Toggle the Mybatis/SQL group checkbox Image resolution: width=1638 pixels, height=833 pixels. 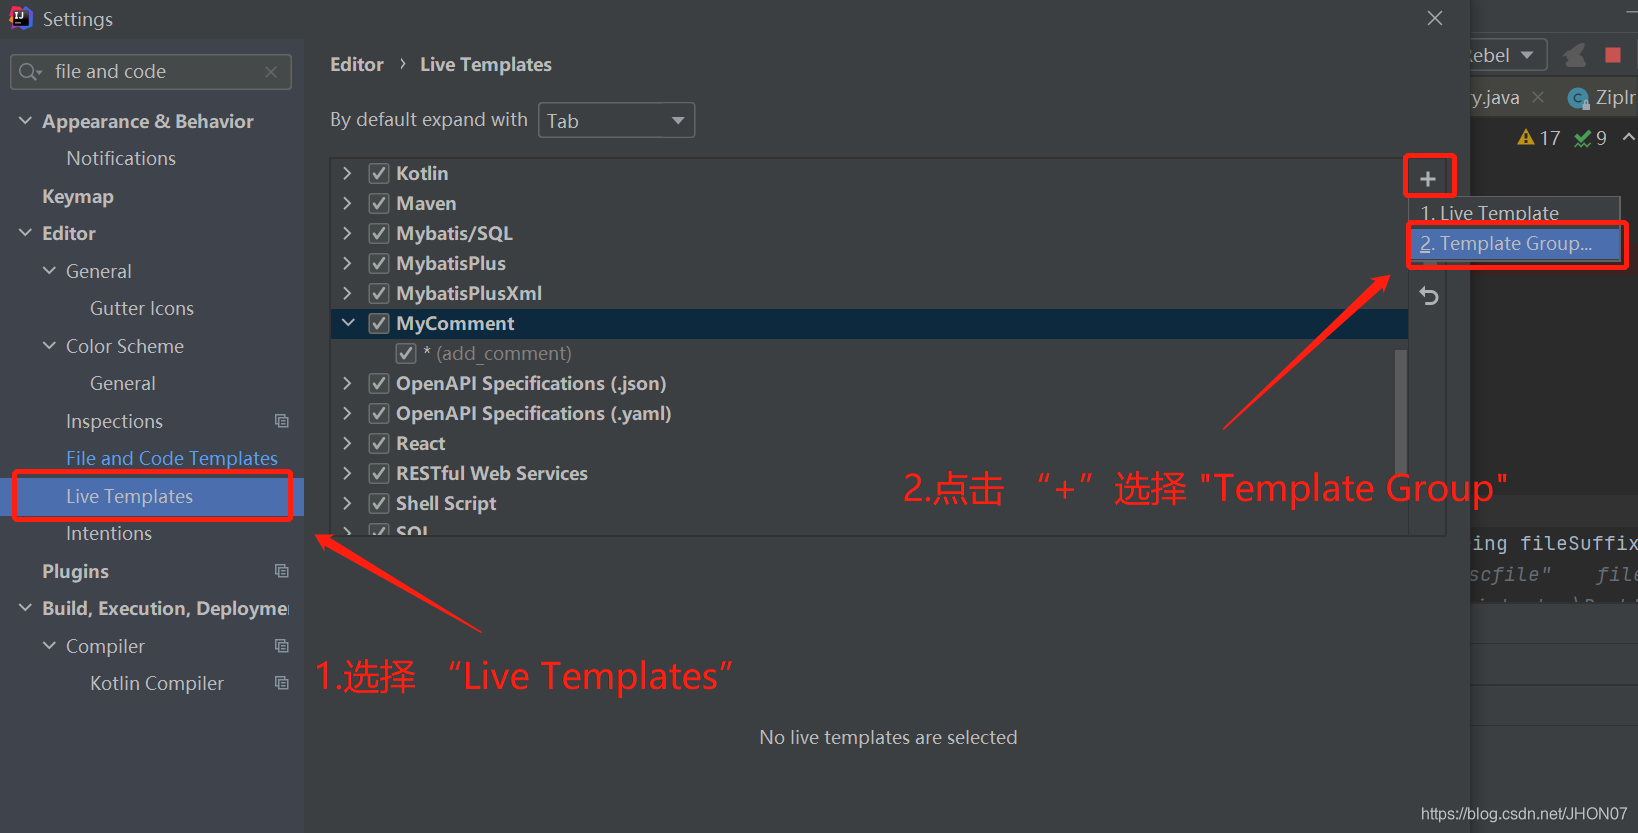379,233
